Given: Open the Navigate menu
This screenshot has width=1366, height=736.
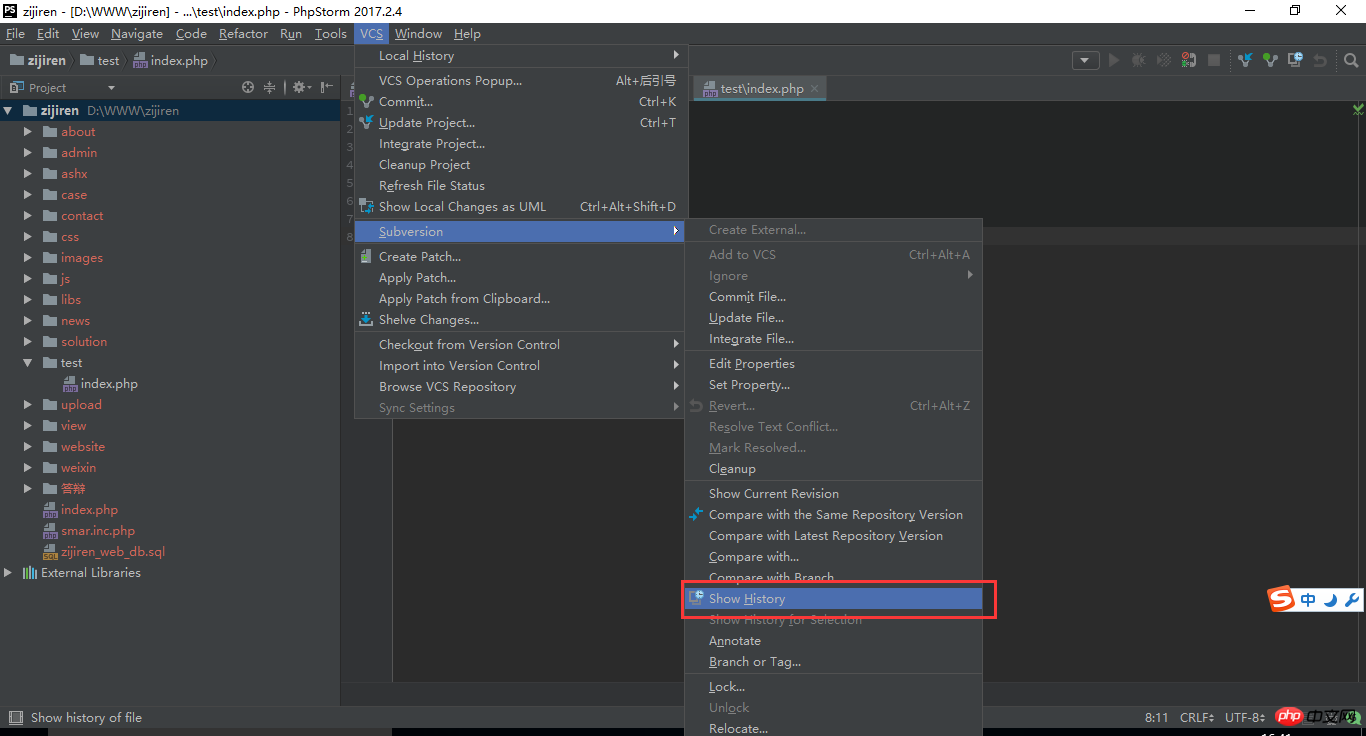Looking at the screenshot, I should pyautogui.click(x=137, y=34).
